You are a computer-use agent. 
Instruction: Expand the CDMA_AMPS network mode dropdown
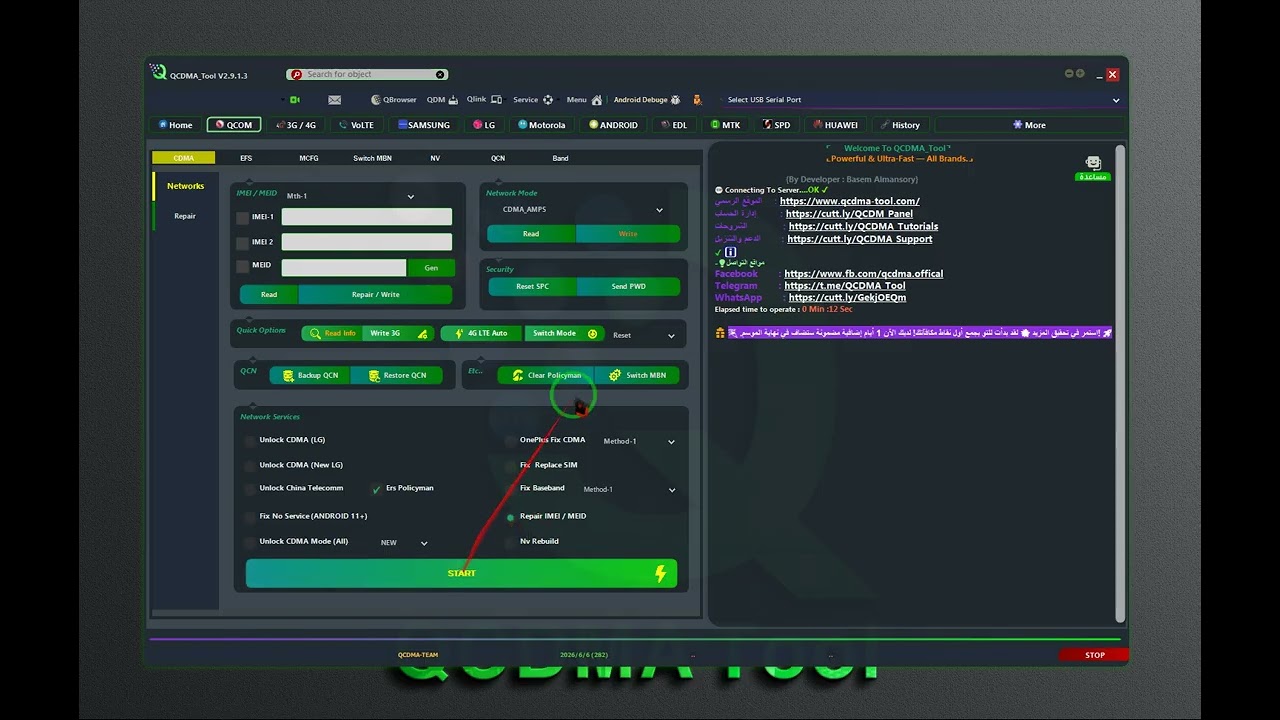[x=582, y=210]
